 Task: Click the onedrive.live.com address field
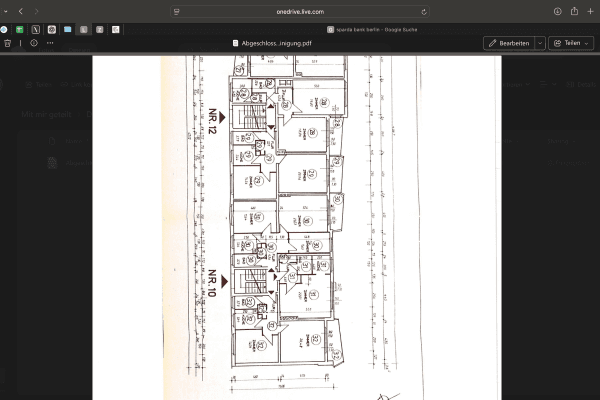coord(300,11)
